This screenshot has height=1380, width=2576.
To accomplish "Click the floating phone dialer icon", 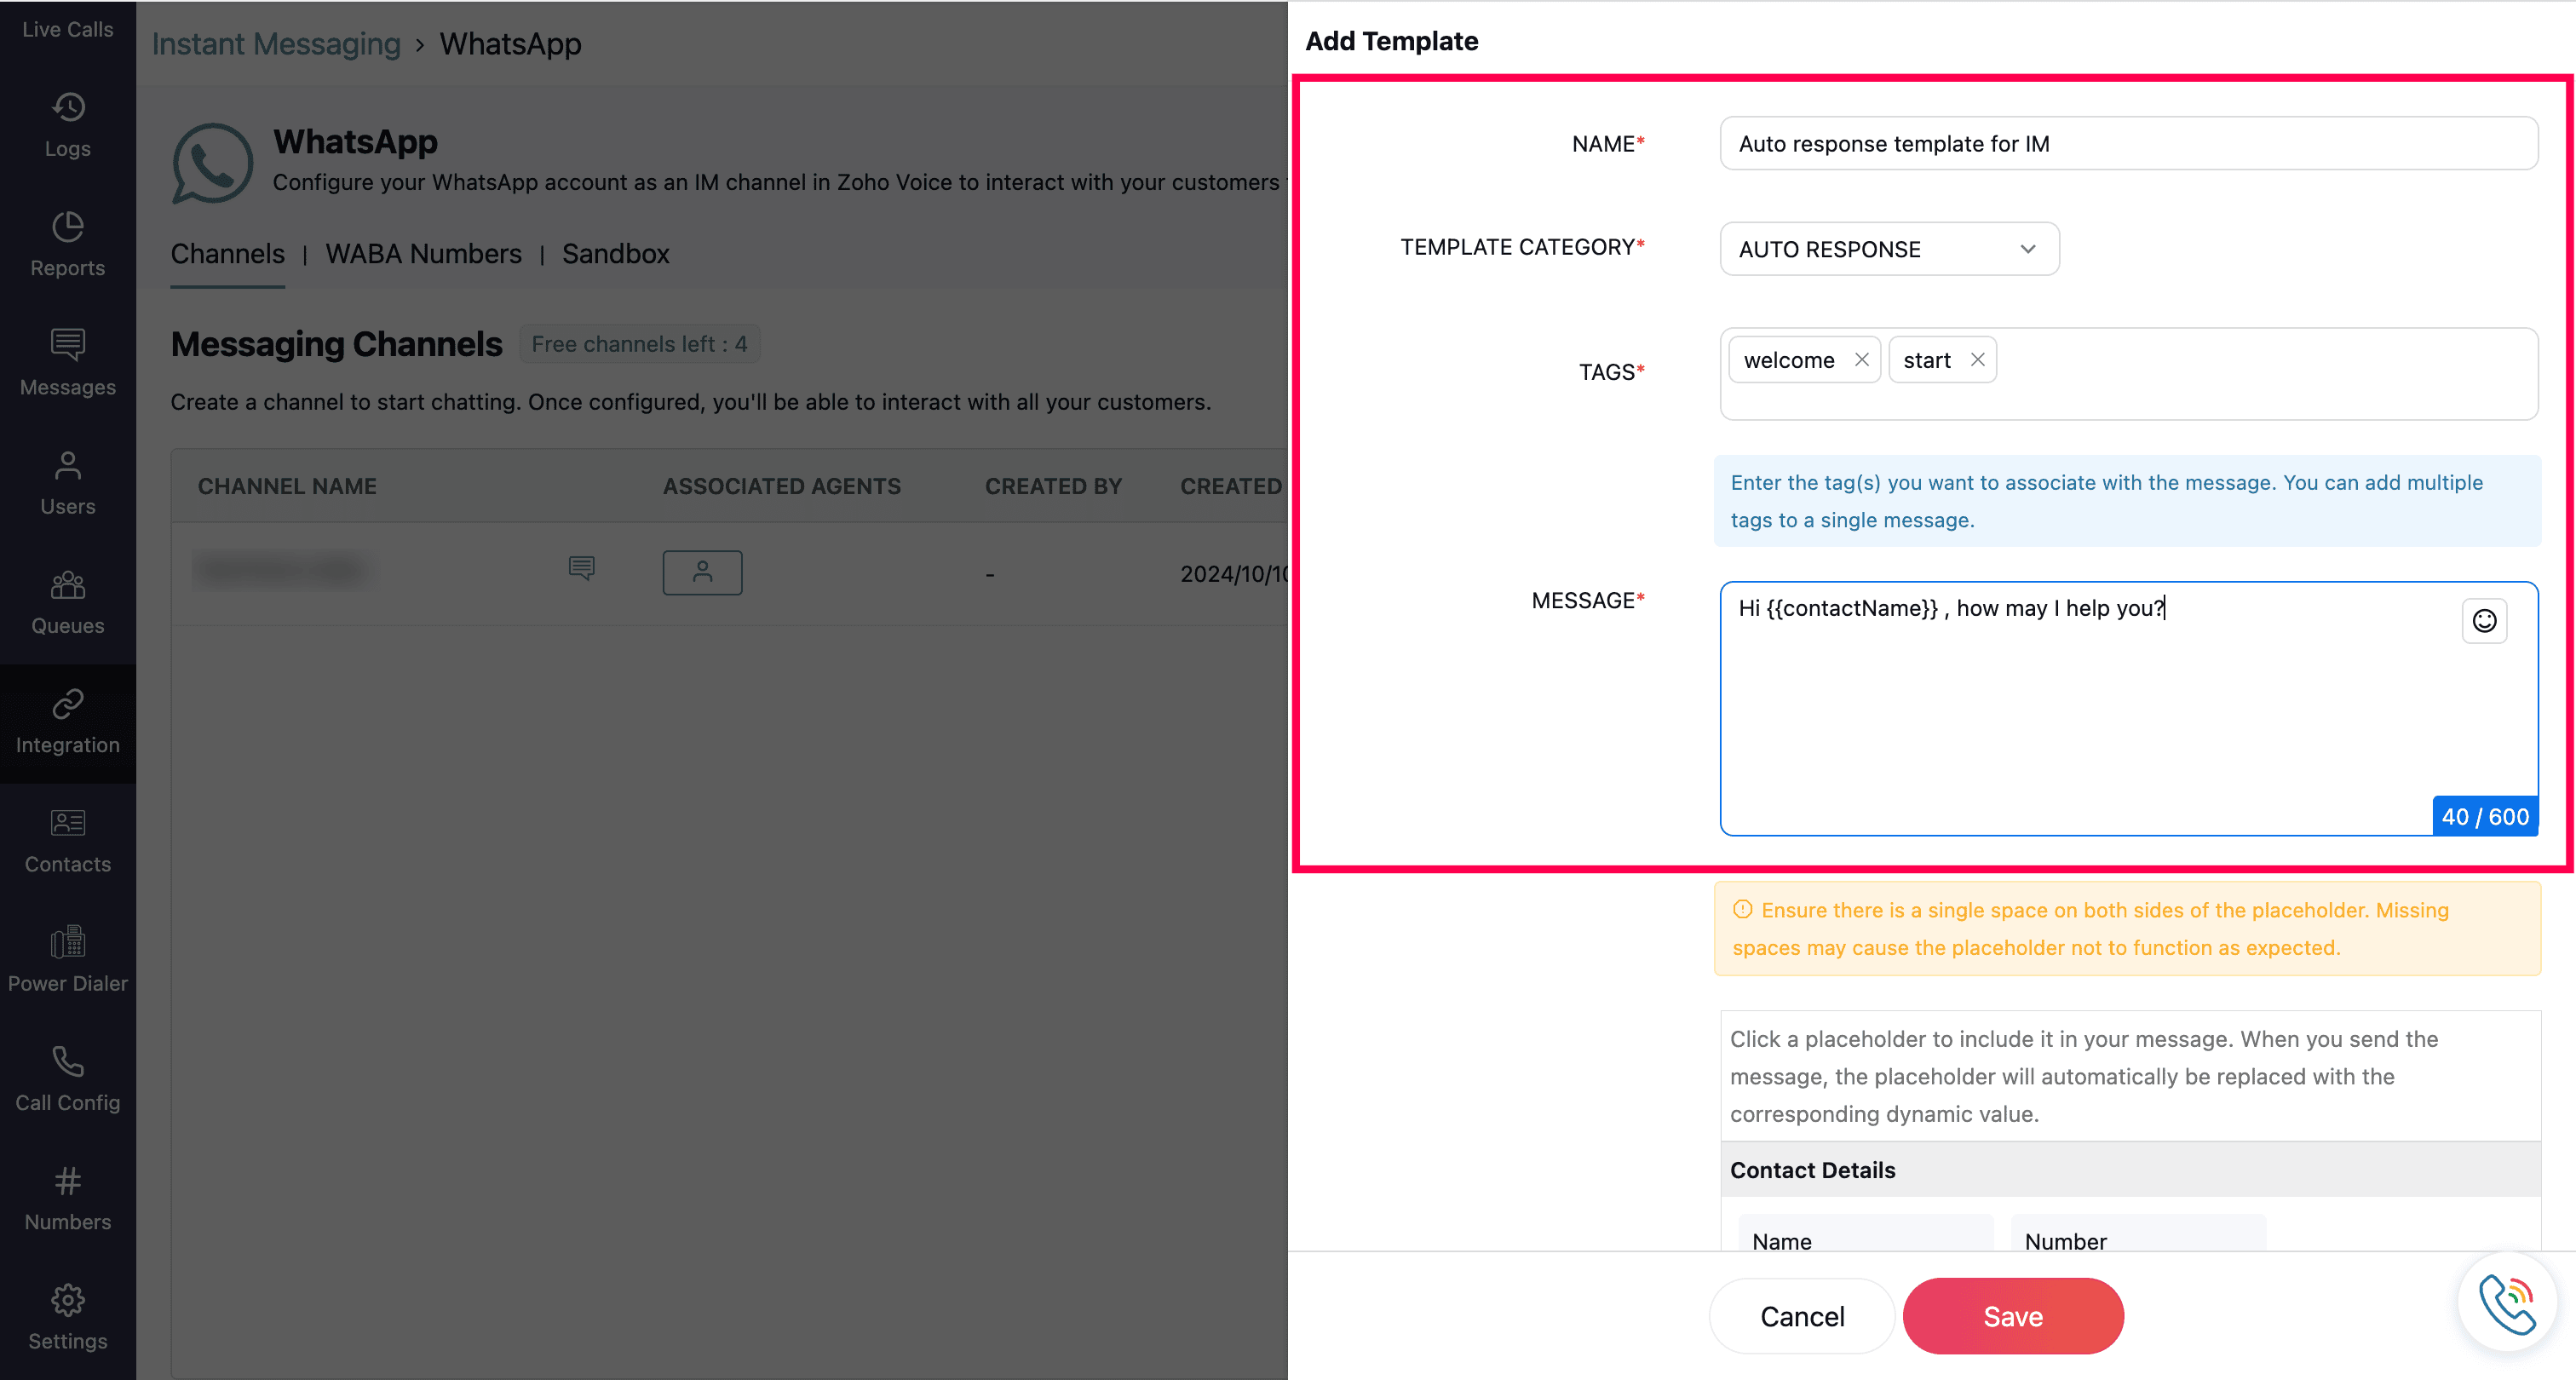I will [2507, 1302].
